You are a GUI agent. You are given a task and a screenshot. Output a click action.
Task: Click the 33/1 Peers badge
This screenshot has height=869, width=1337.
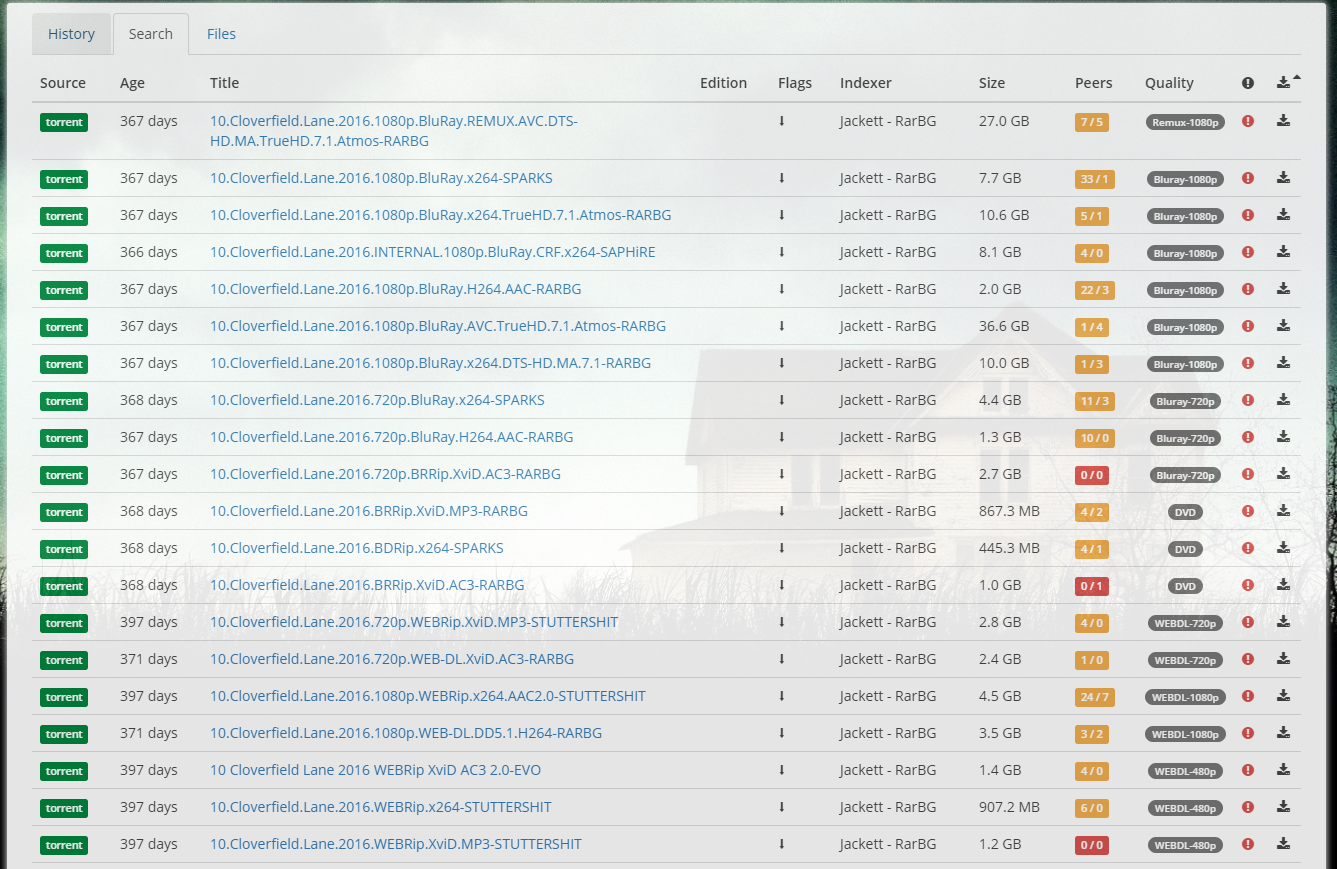tap(1094, 178)
